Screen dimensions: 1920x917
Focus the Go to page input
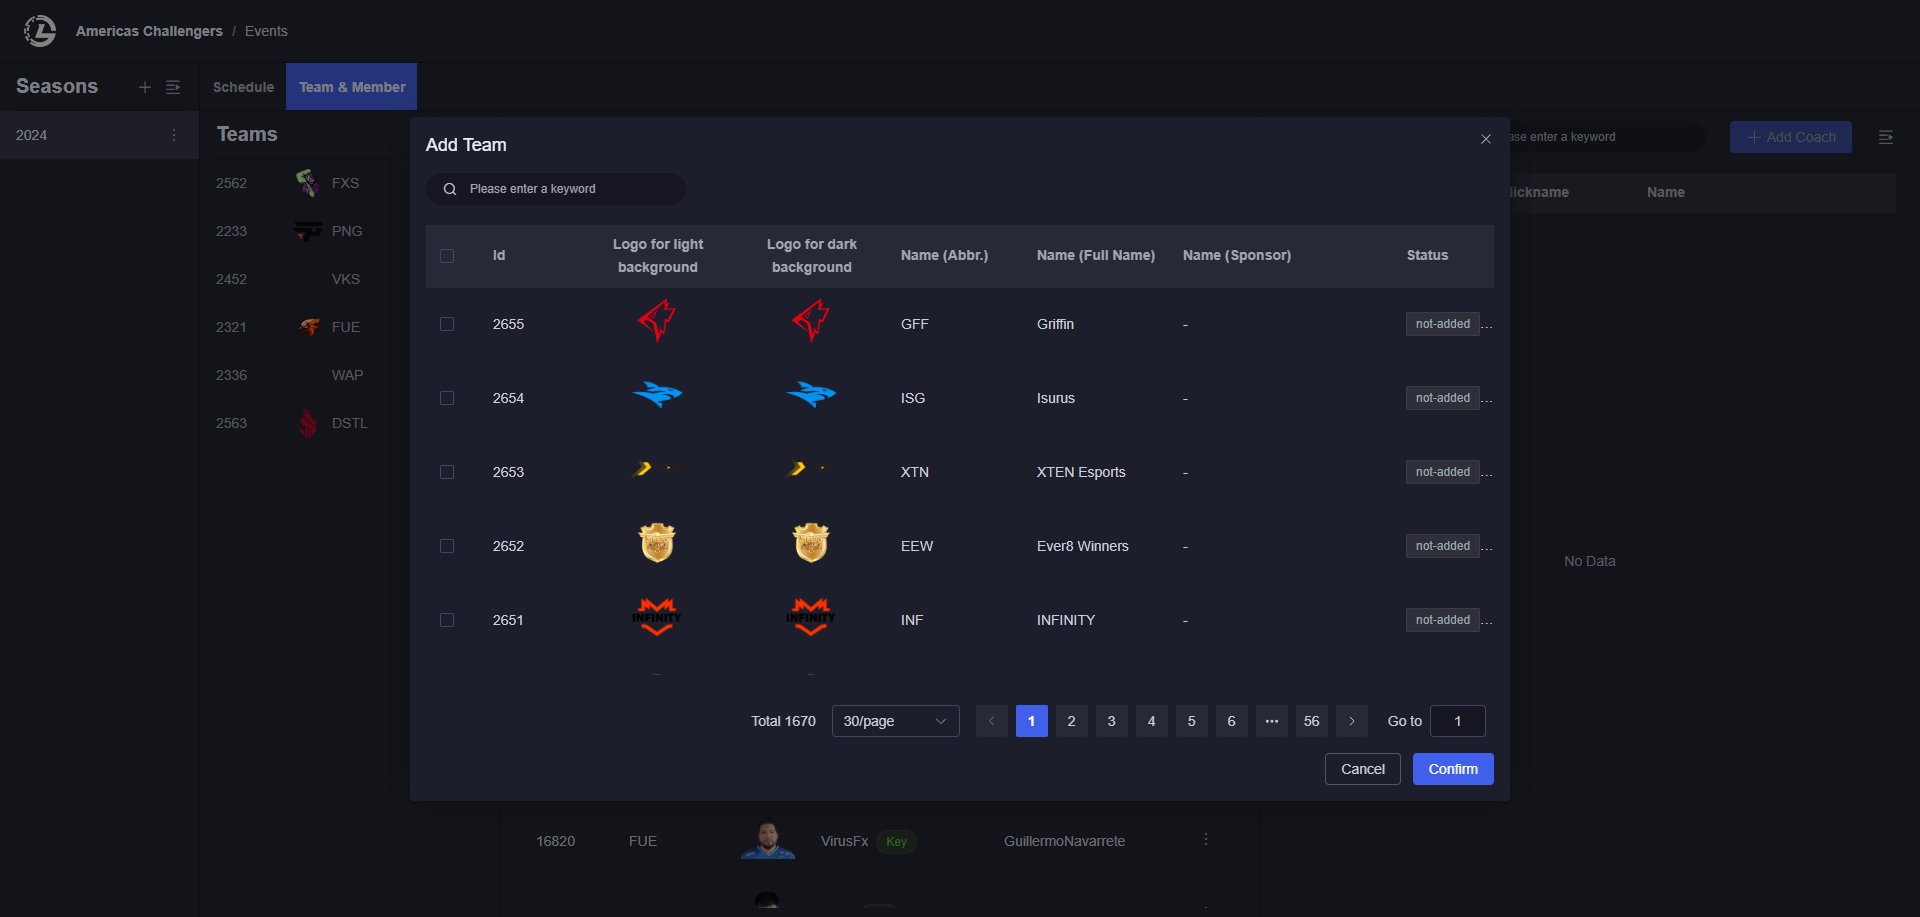click(x=1457, y=721)
